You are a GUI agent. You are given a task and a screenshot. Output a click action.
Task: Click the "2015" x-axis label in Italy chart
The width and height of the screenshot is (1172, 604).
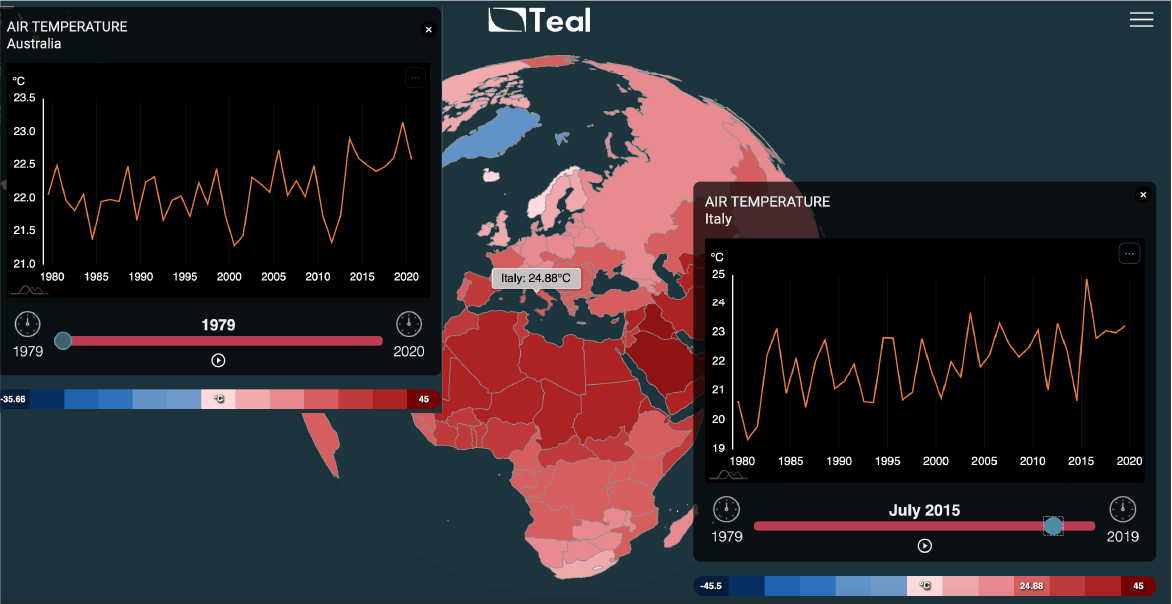coord(1080,460)
